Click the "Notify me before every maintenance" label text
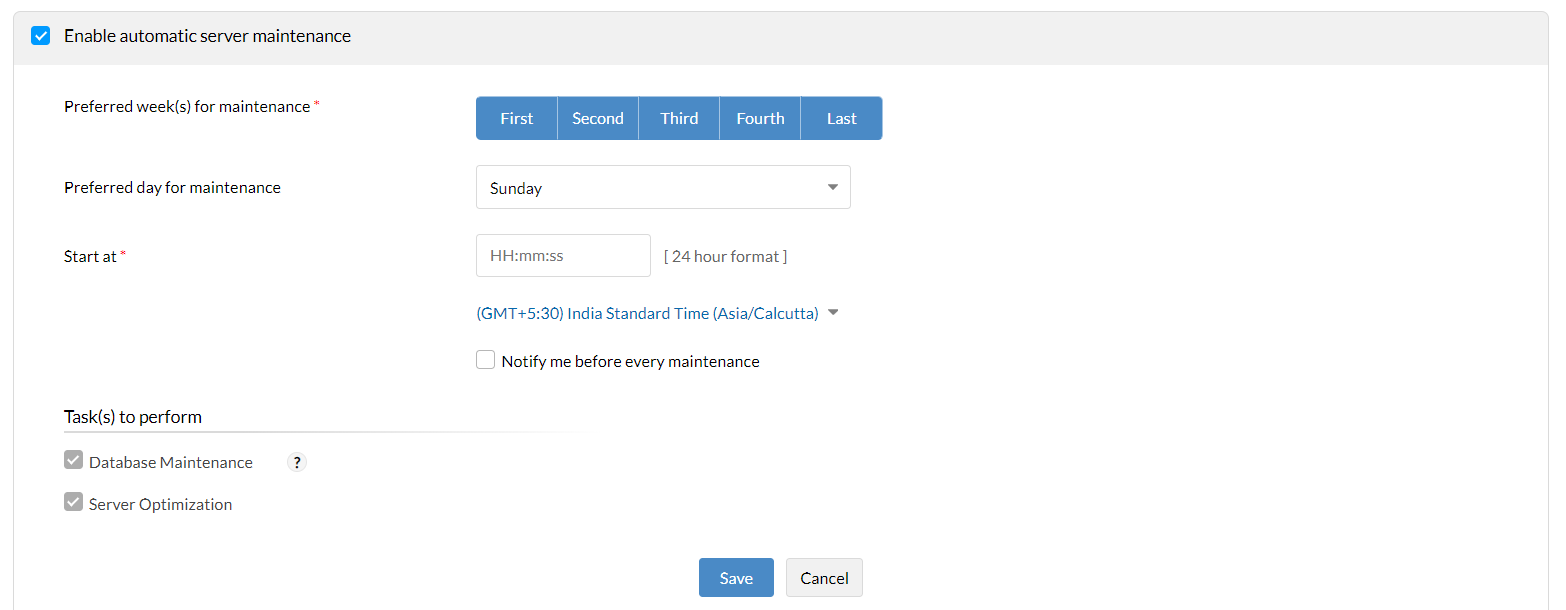The width and height of the screenshot is (1566, 610). coord(630,361)
